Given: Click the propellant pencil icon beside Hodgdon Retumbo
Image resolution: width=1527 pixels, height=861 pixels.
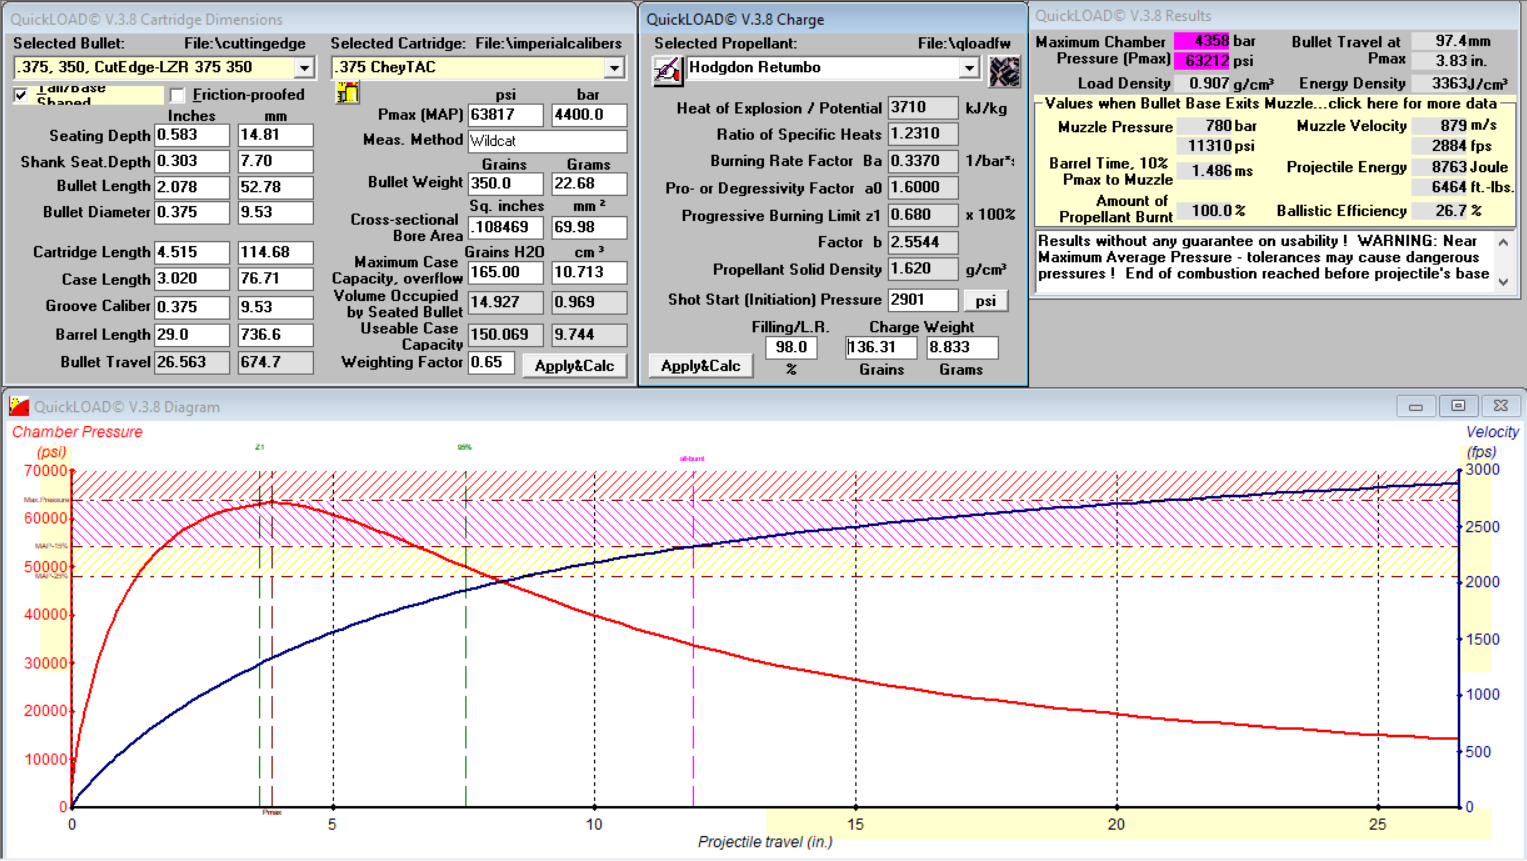Looking at the screenshot, I should pos(667,69).
